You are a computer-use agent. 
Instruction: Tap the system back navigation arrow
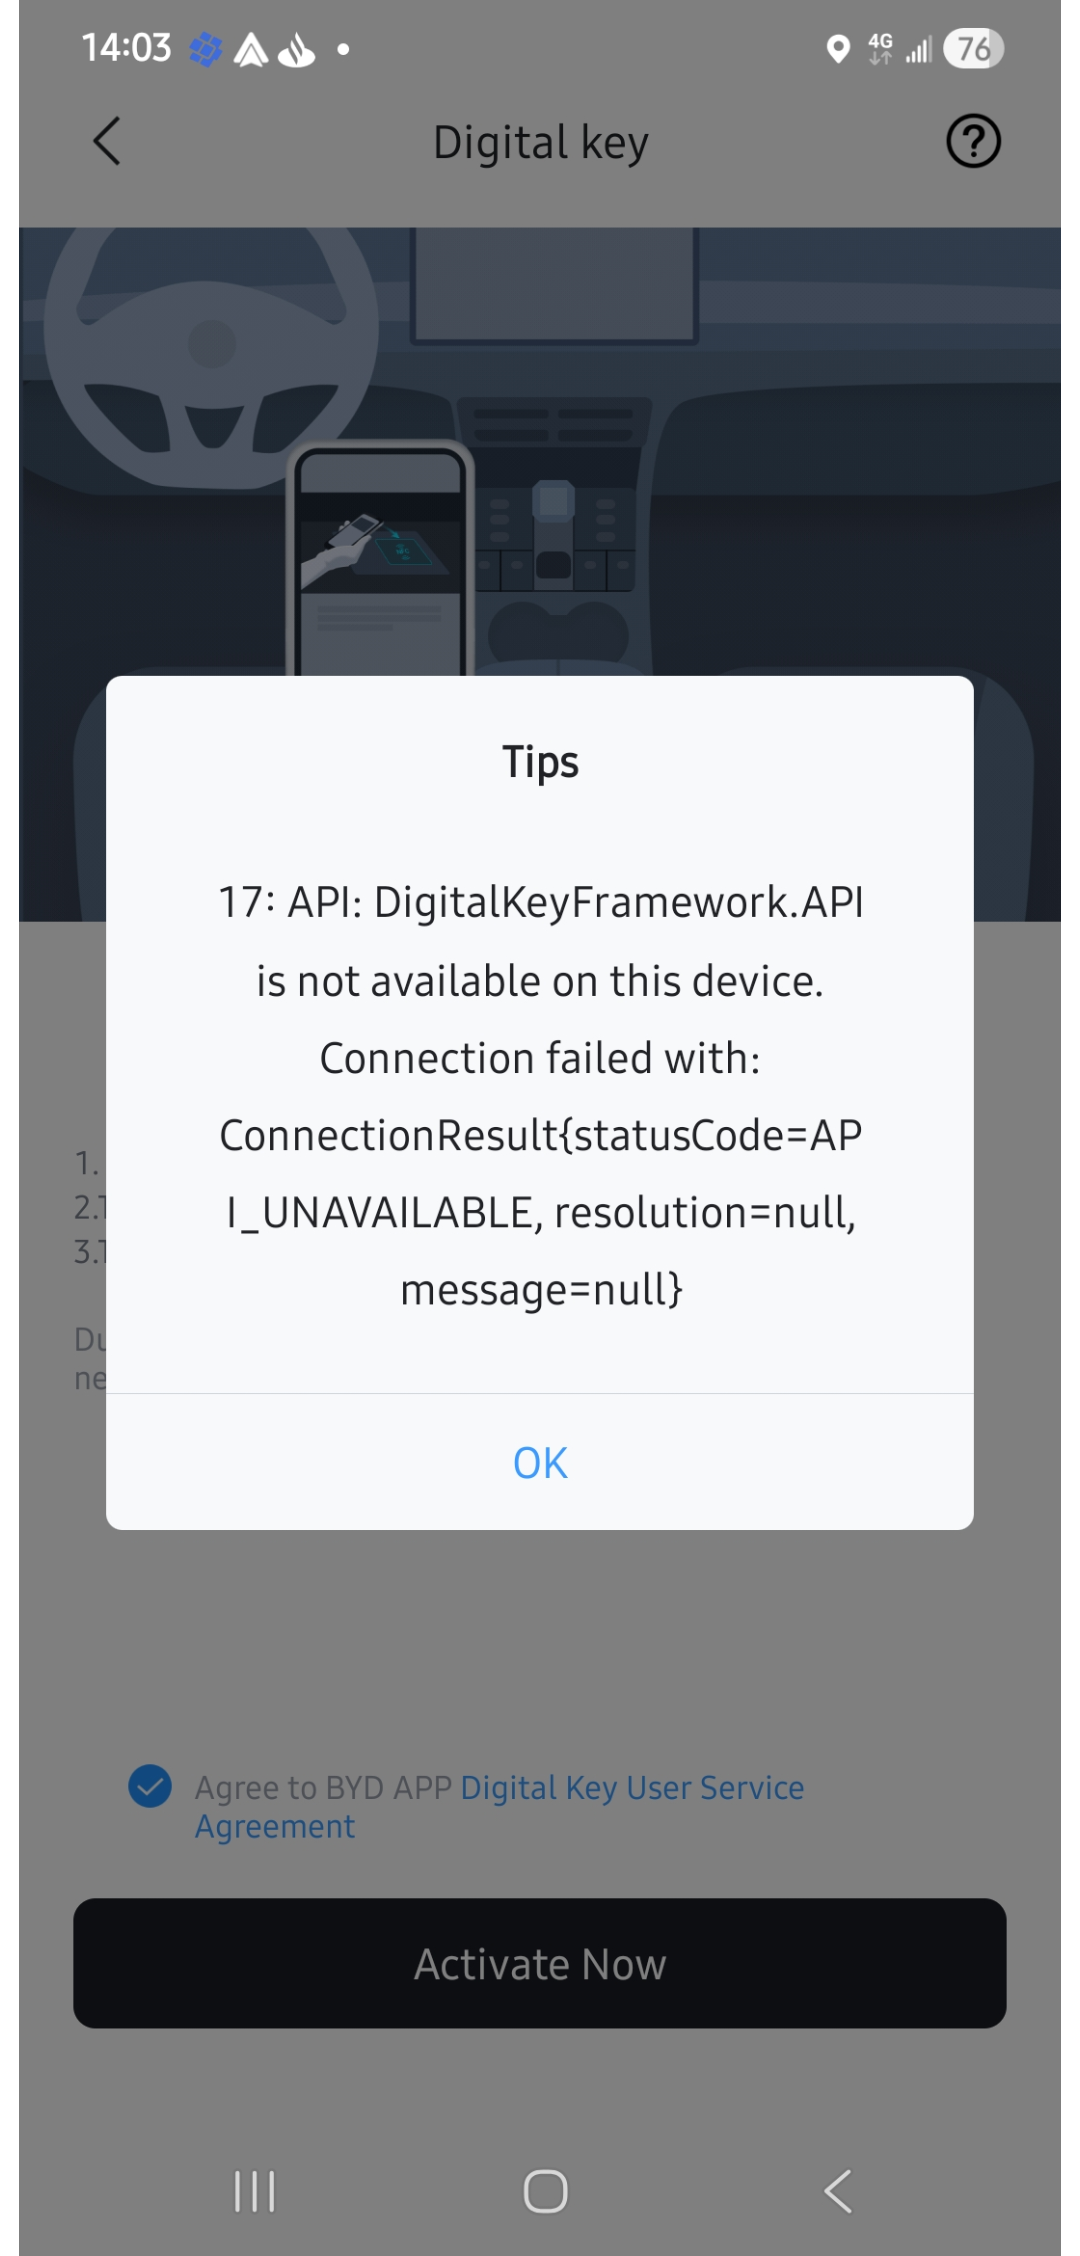838,2191
